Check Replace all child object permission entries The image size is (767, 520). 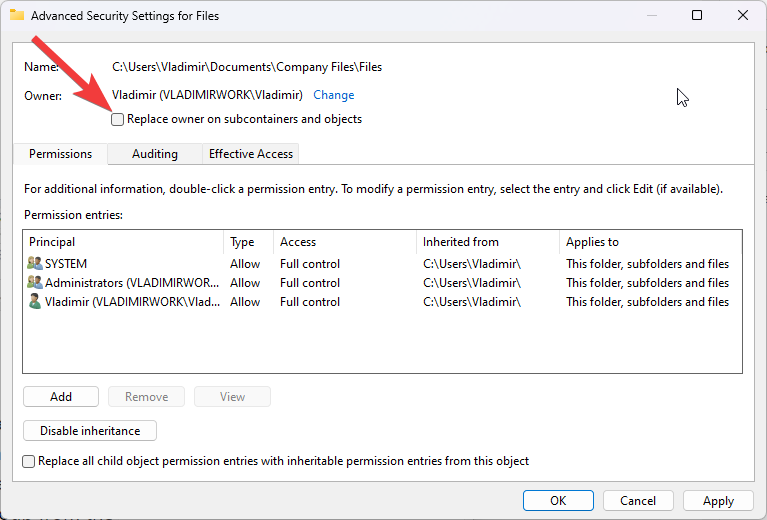[29, 461]
